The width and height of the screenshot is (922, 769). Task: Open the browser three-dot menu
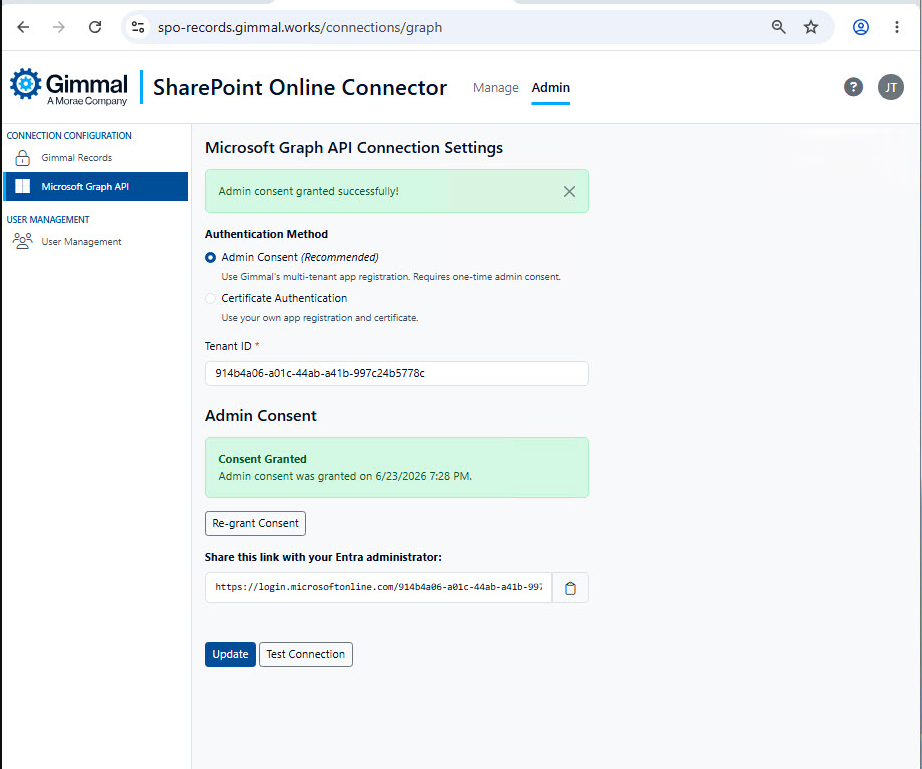pos(897,27)
